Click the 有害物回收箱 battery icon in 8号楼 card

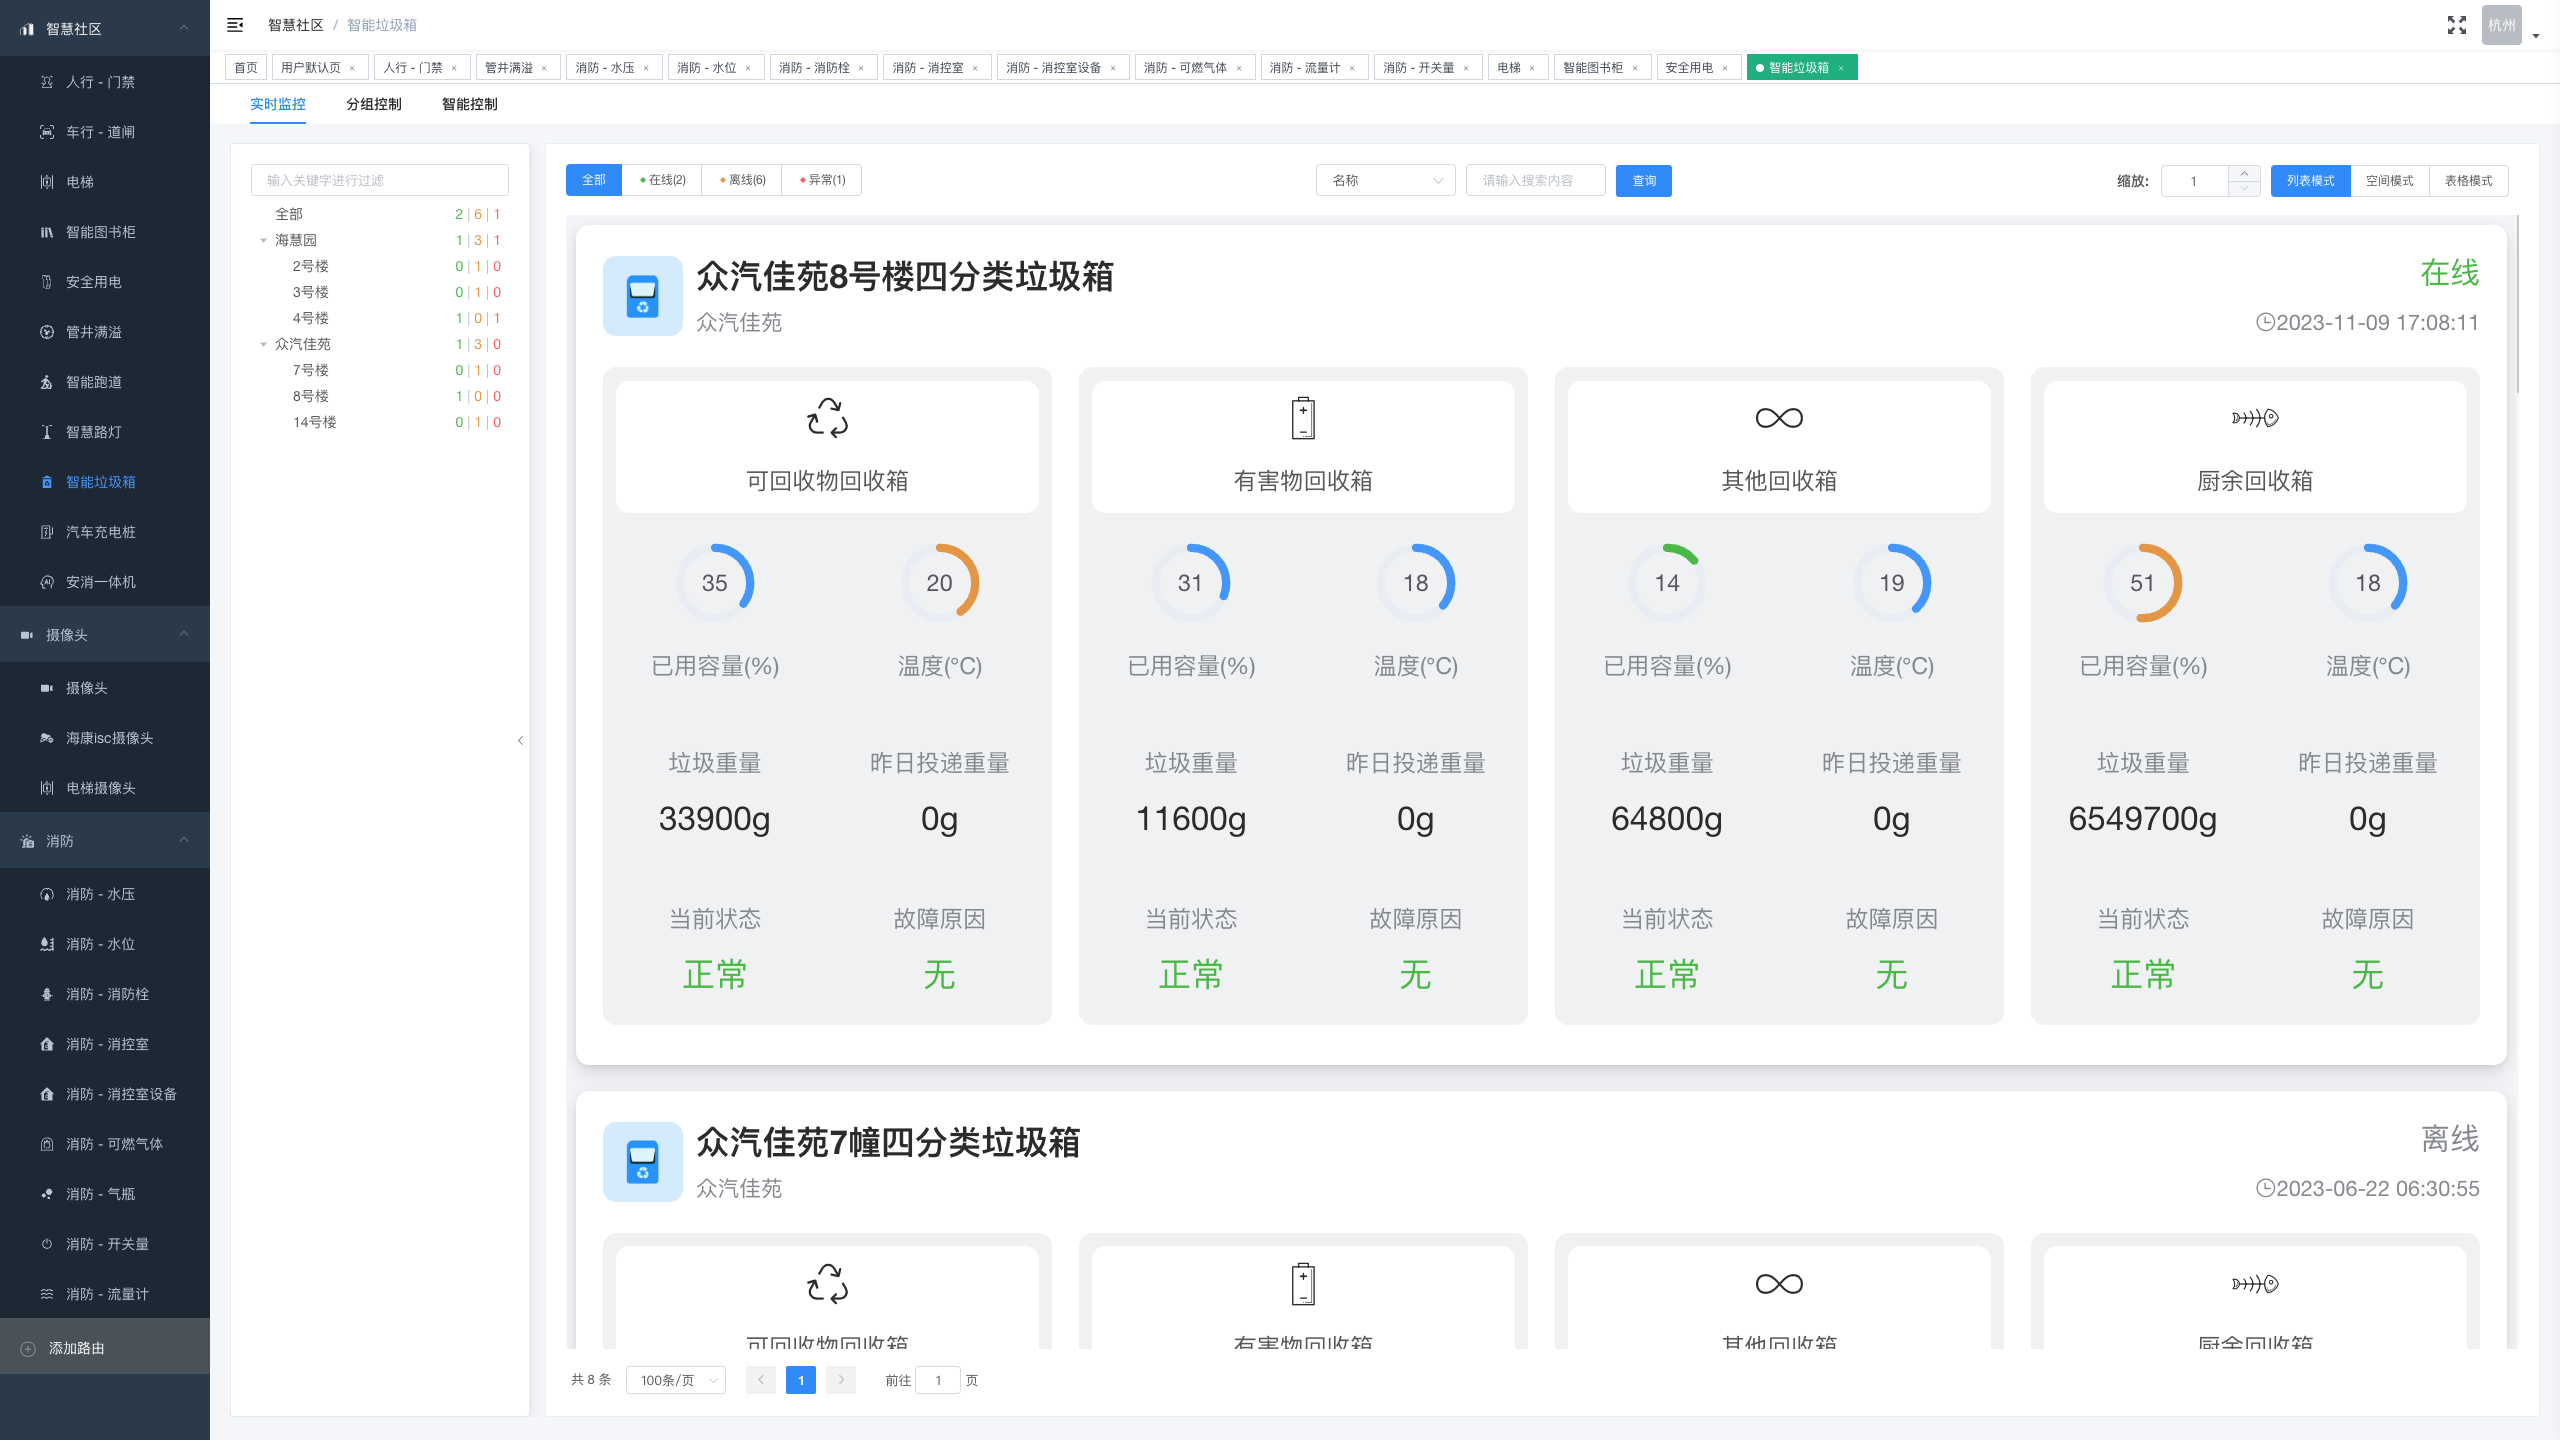(1303, 418)
